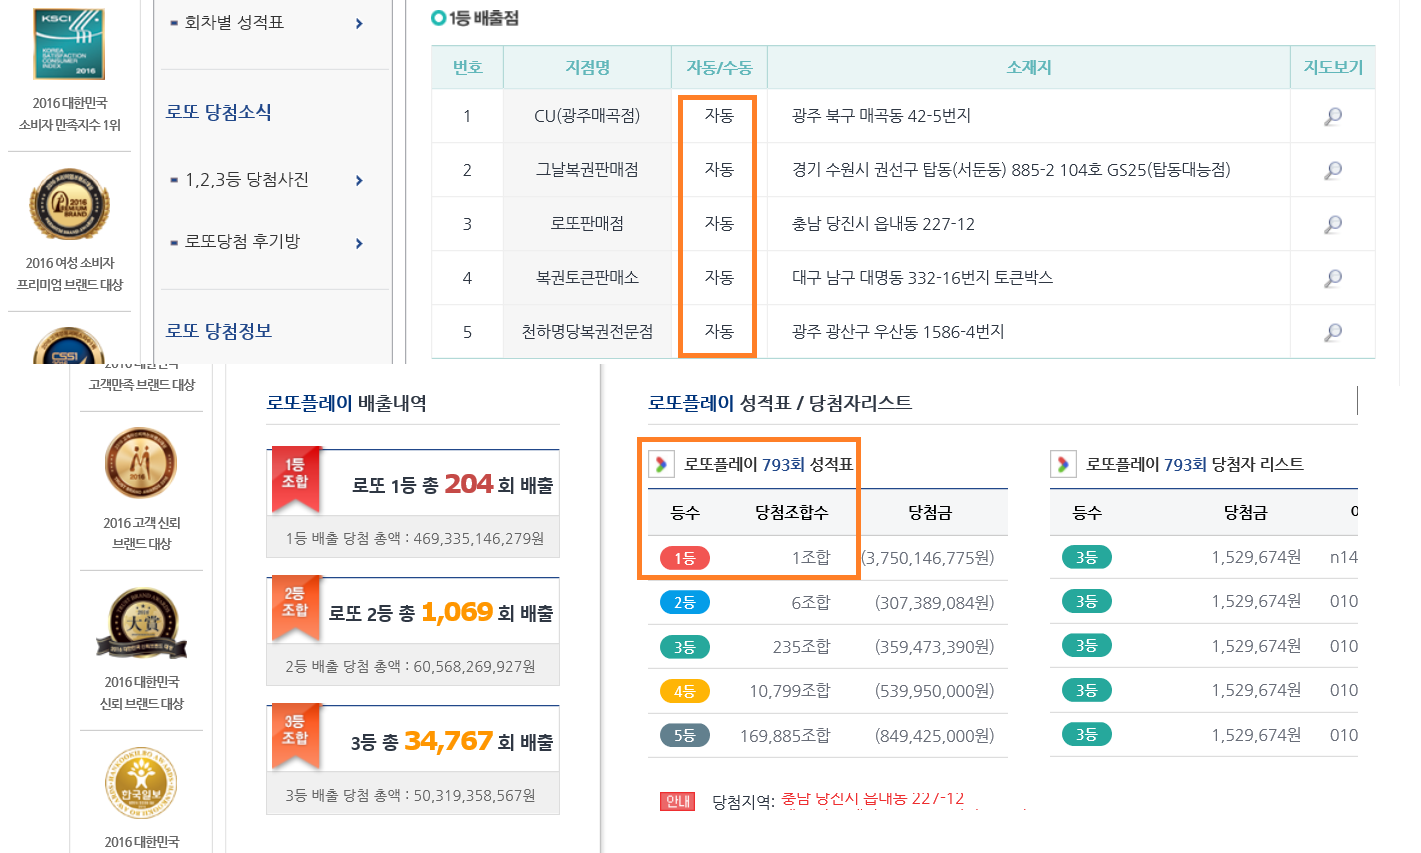Open the 로또 당첨소식 menu section
The width and height of the screenshot is (1421, 853).
coord(219,113)
